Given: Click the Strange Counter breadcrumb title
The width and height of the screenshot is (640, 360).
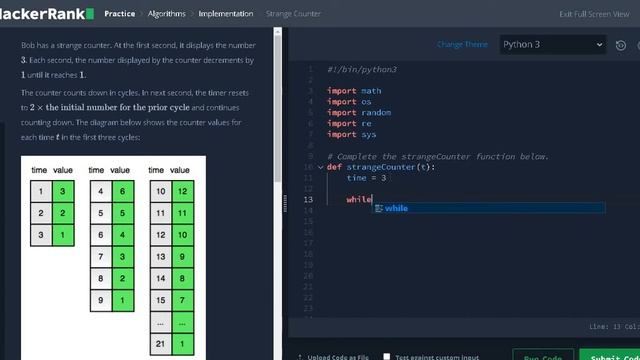Looking at the screenshot, I should click(293, 14).
